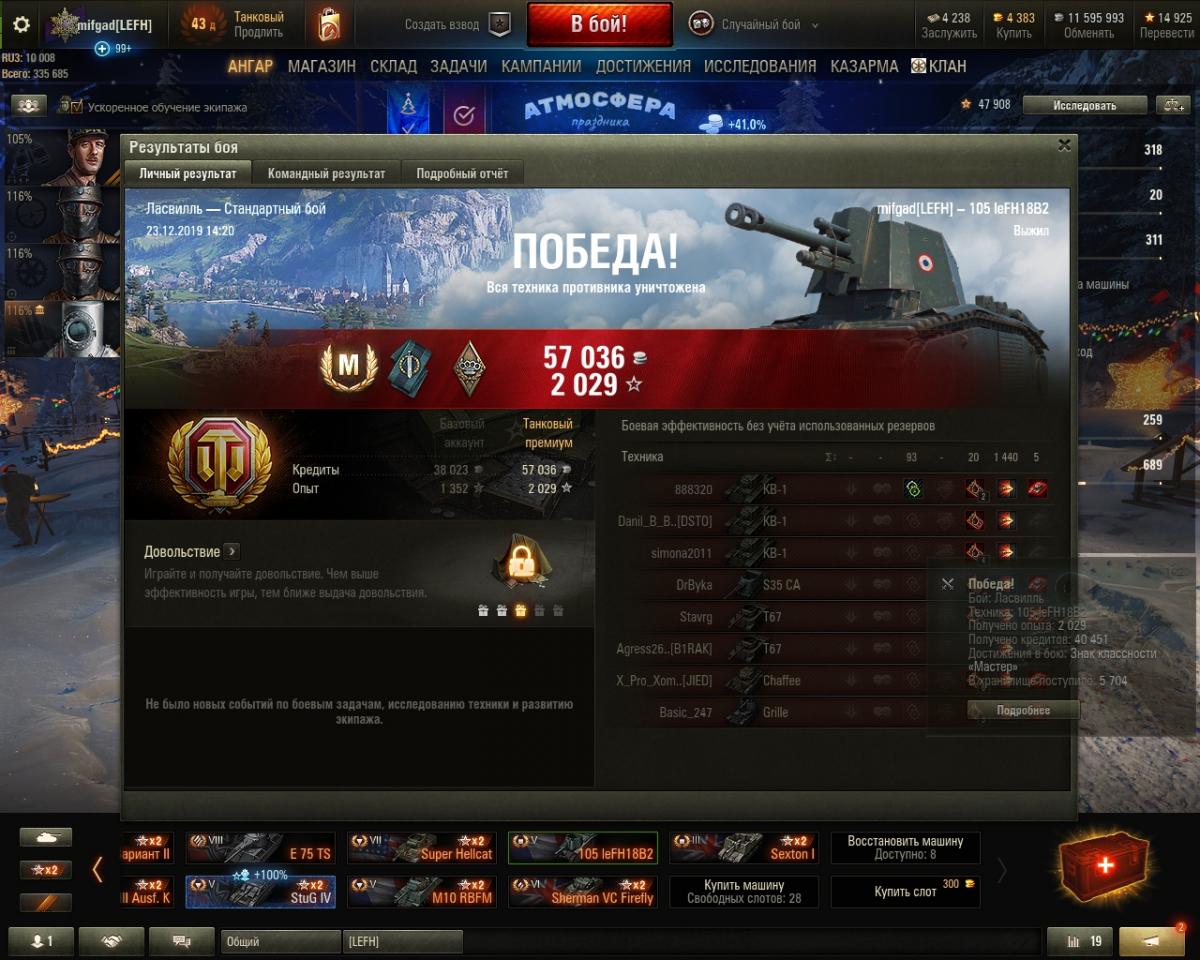This screenshot has width=1200, height=960.
Task: Open the platoon creation star icon
Action: [x=500, y=25]
